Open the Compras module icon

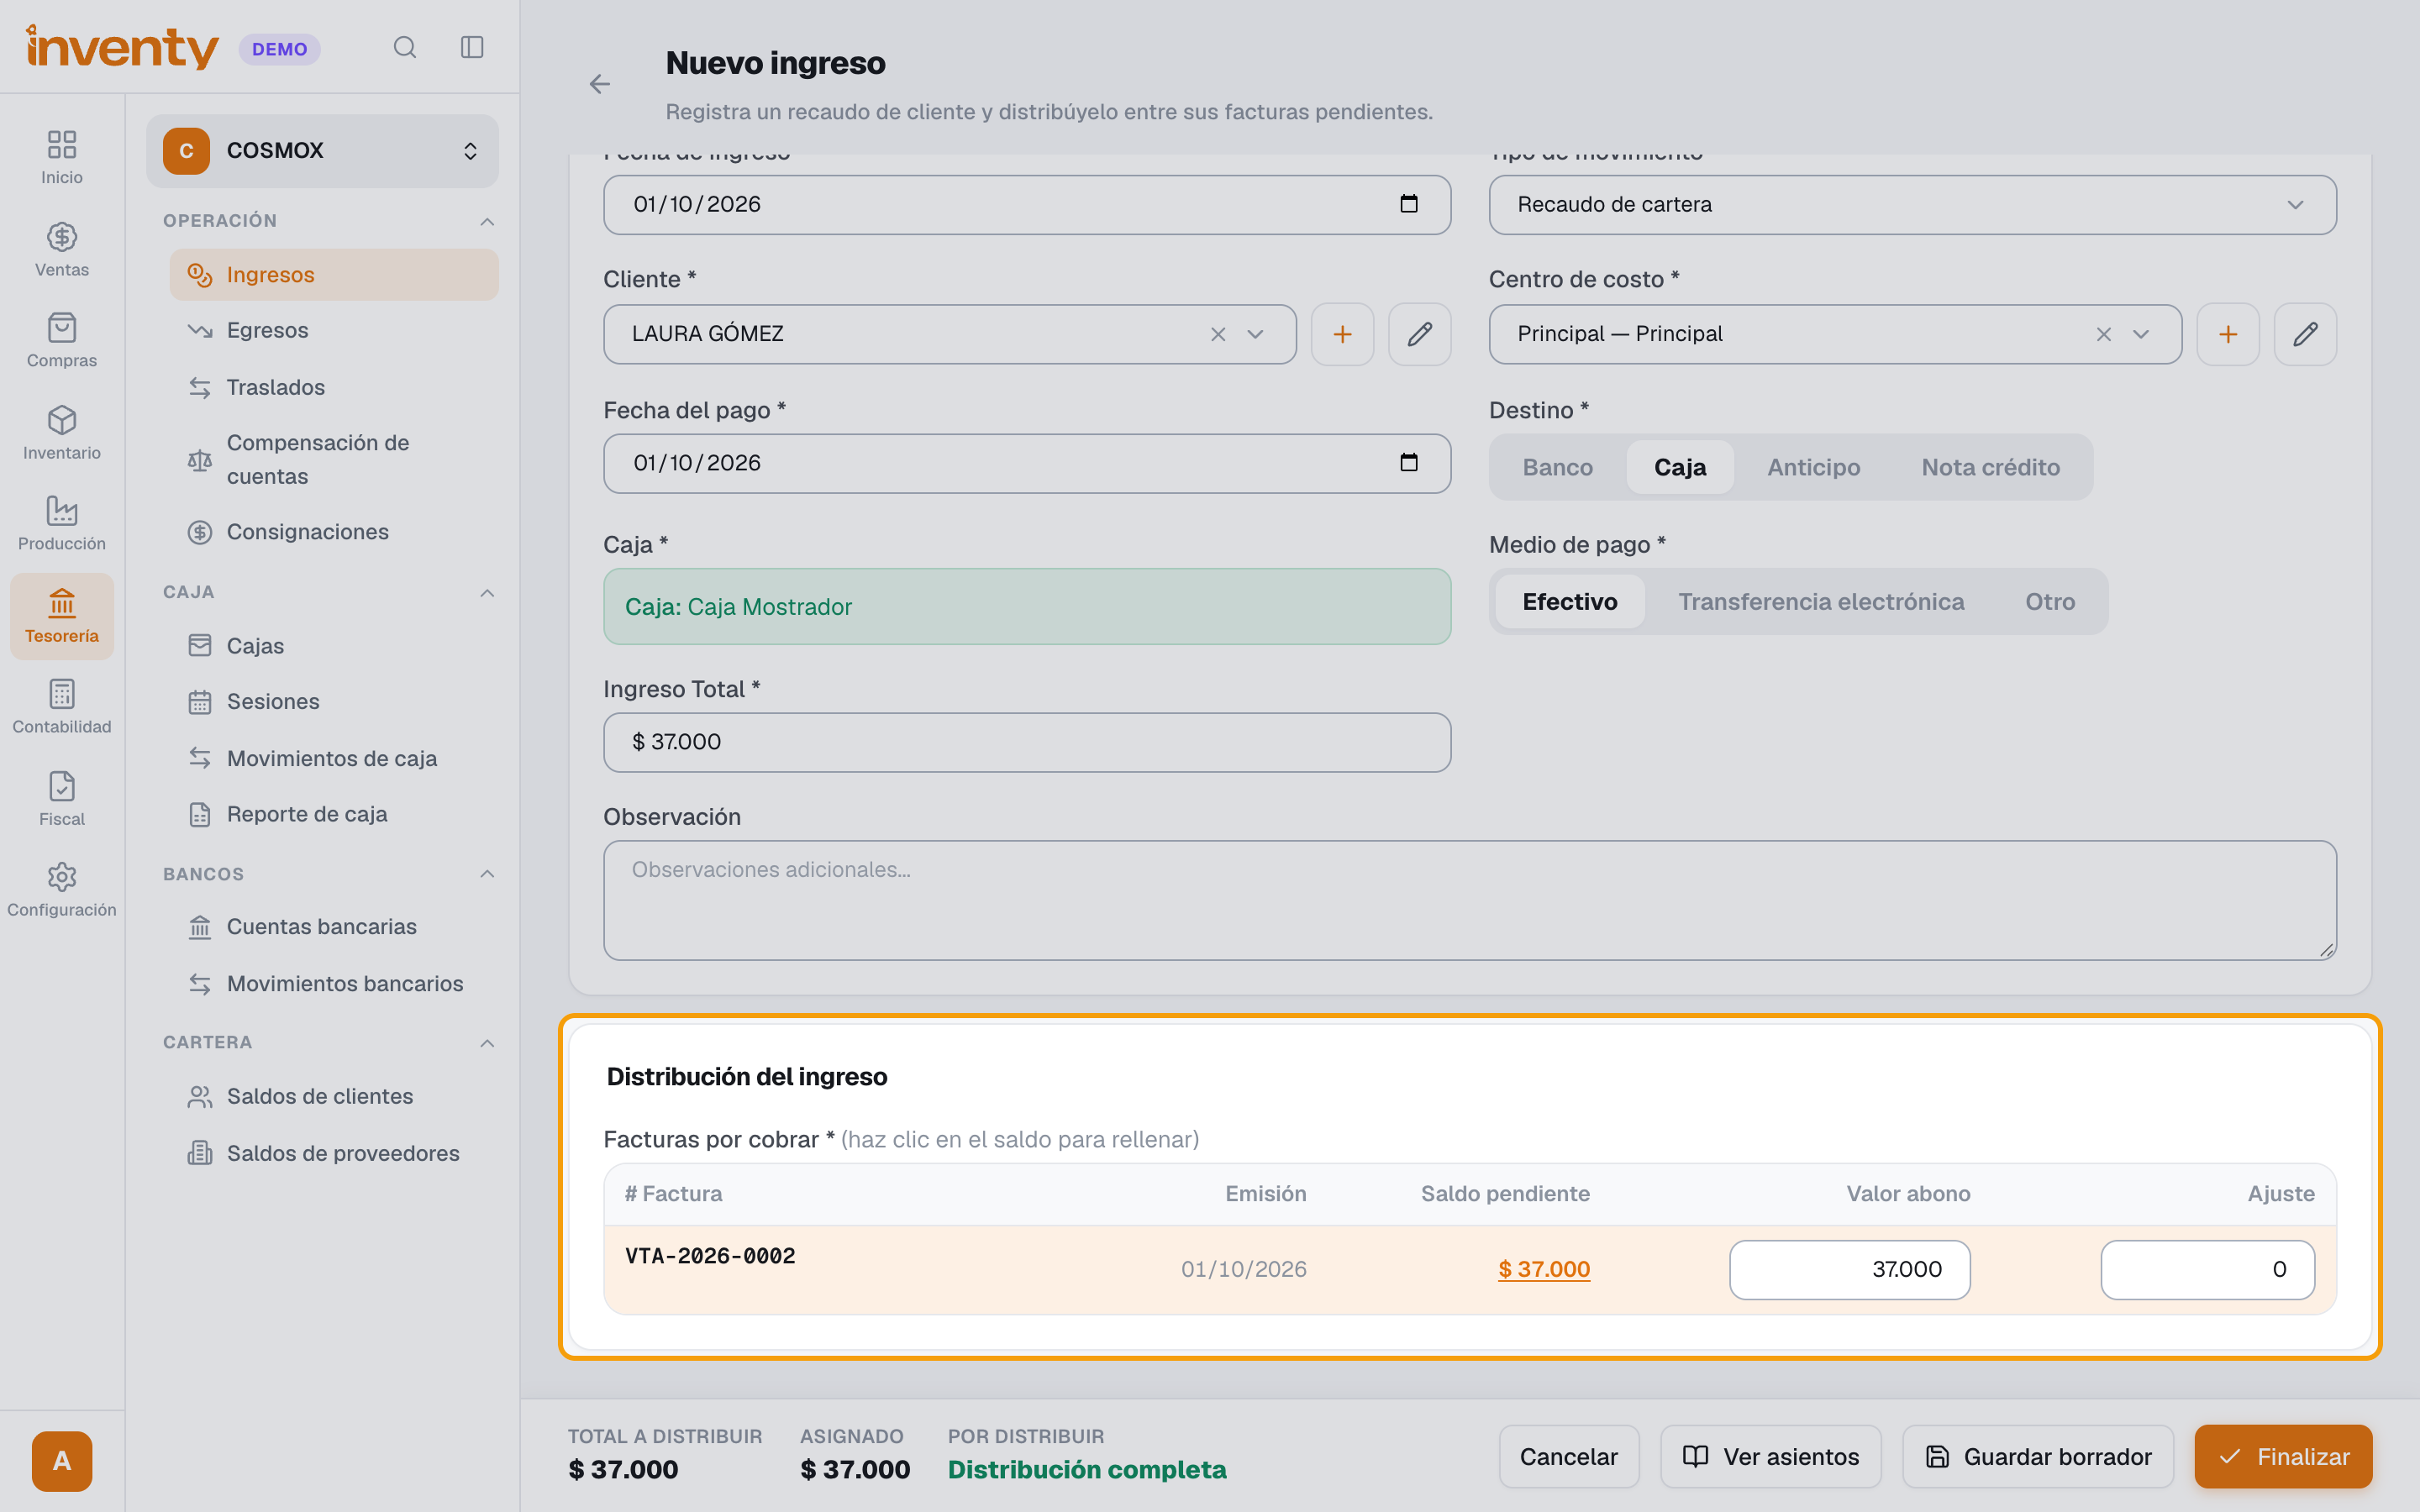62,340
